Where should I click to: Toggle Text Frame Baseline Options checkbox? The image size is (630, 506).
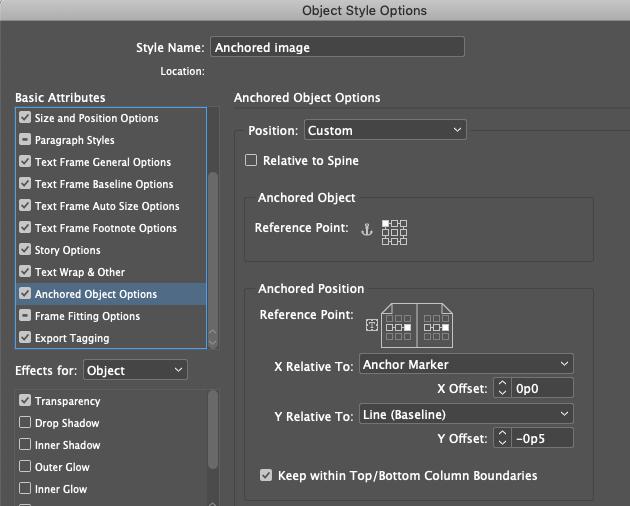25,183
